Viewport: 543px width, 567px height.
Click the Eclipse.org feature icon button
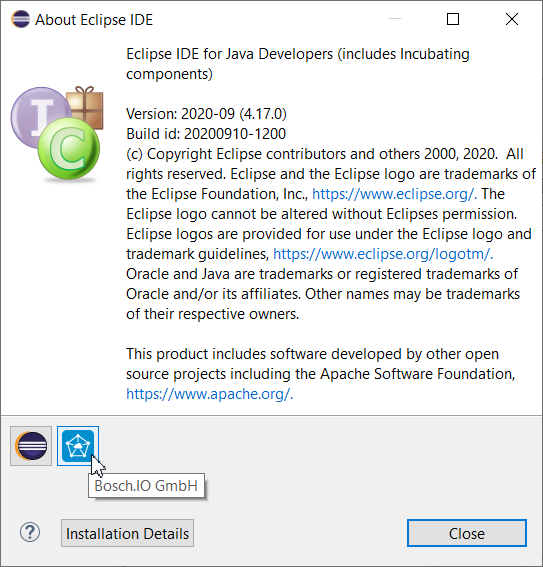click(x=31, y=446)
